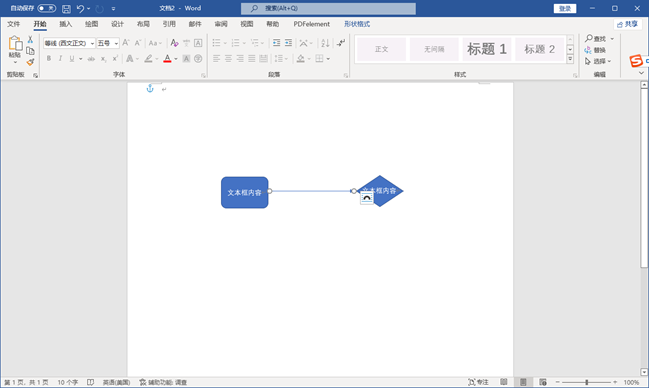
Task: Apply the Heading 1 style
Action: coord(487,49)
